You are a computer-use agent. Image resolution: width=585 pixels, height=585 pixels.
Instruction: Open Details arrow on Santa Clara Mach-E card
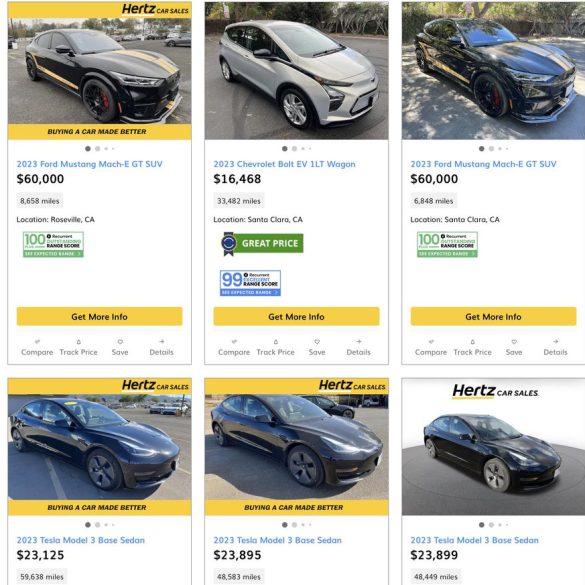pos(555,347)
